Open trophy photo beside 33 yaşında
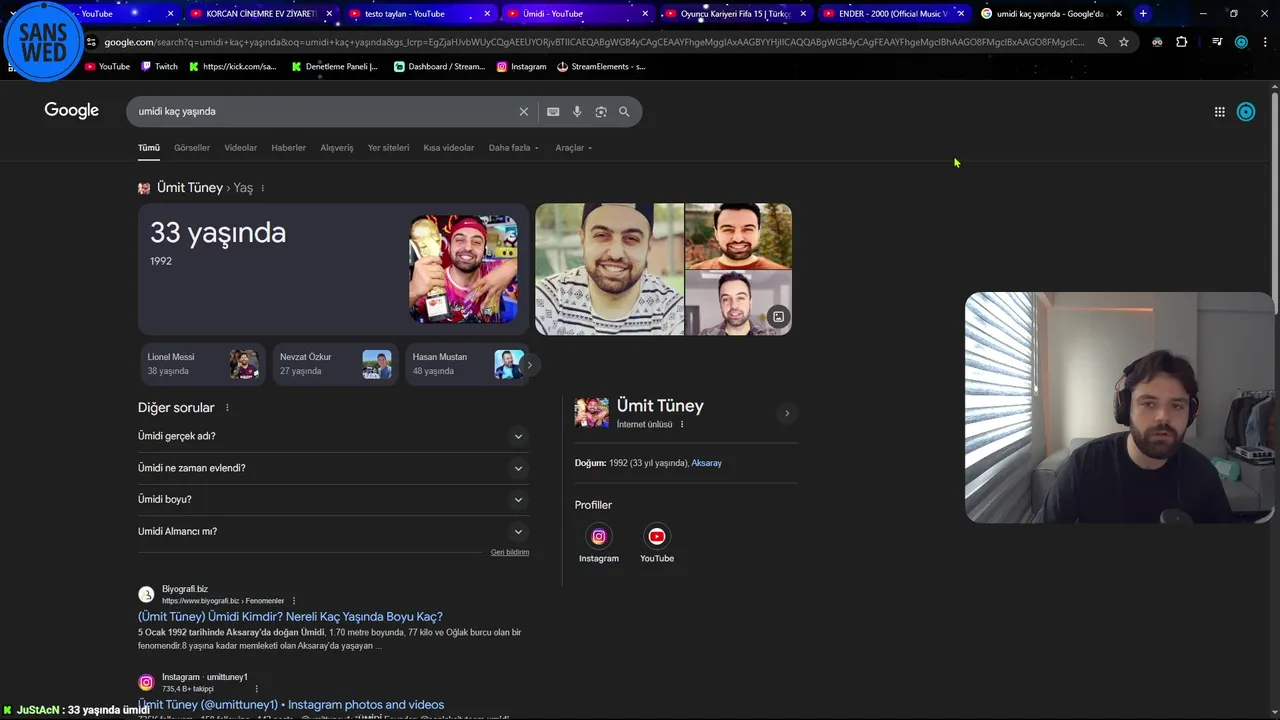Viewport: 1280px width, 720px height. pos(463,269)
